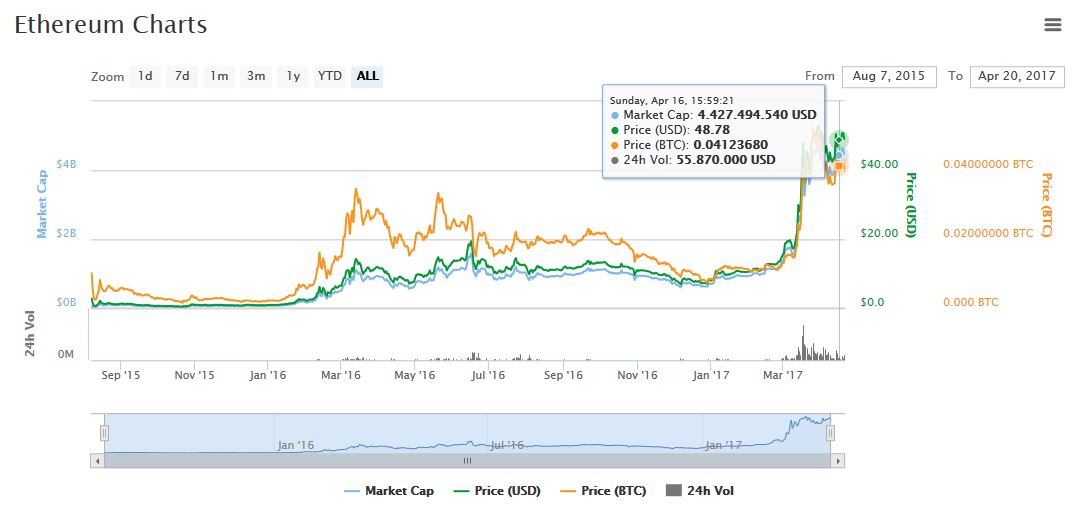Click the navigator right range handle

click(830, 433)
